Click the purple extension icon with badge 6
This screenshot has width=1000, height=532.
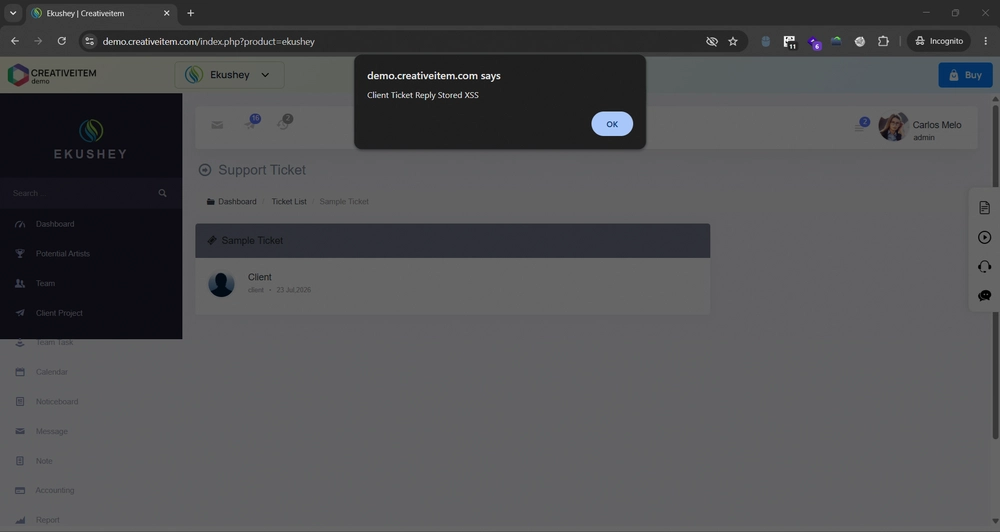814,42
